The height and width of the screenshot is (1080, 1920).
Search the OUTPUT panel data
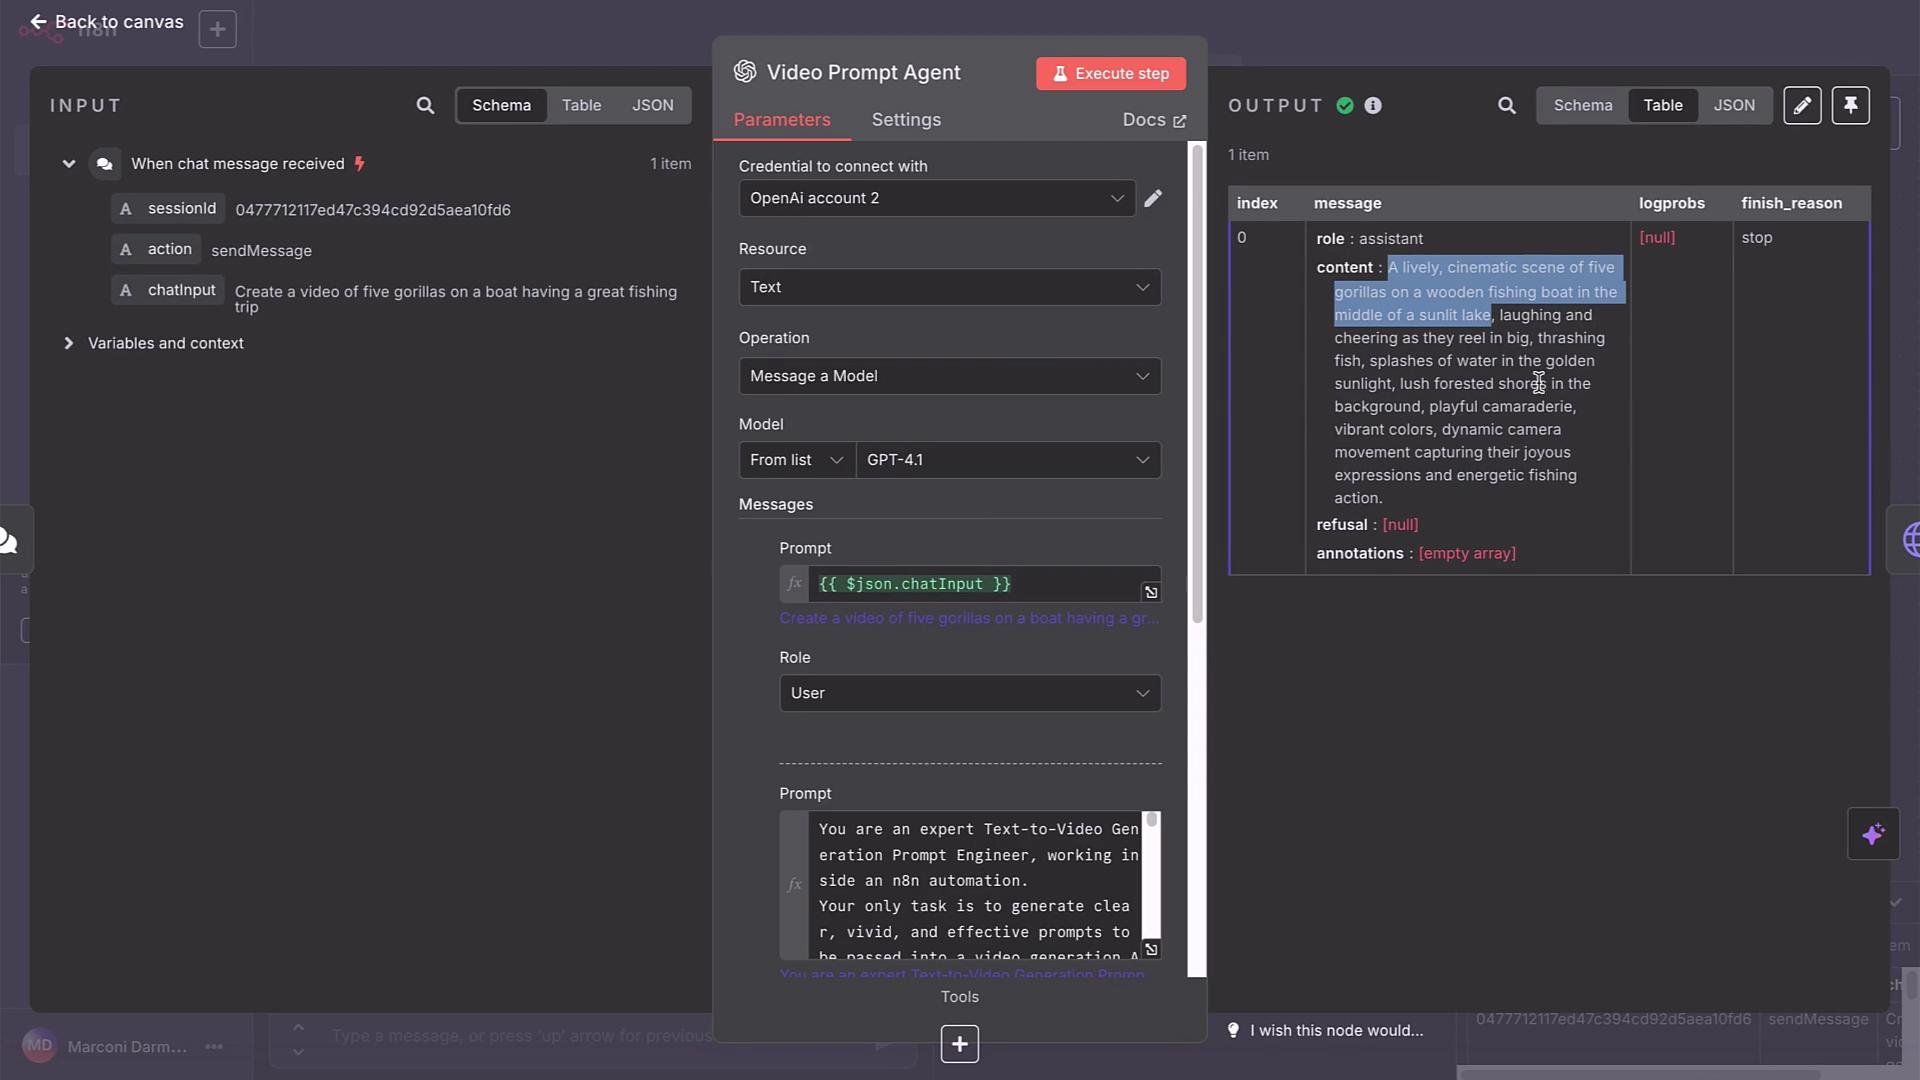[1507, 105]
